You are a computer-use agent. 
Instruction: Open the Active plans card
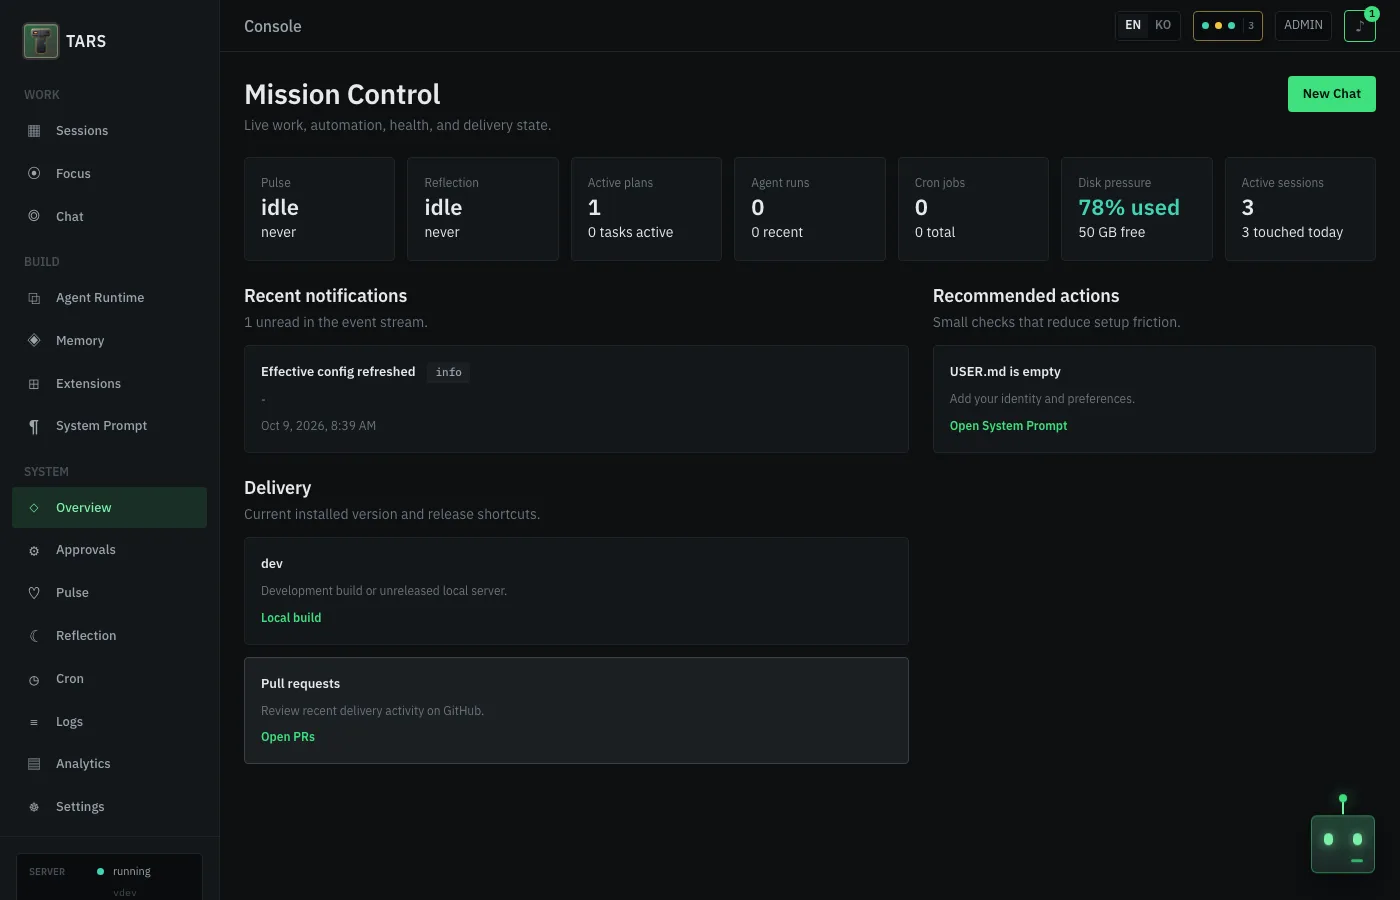646,209
